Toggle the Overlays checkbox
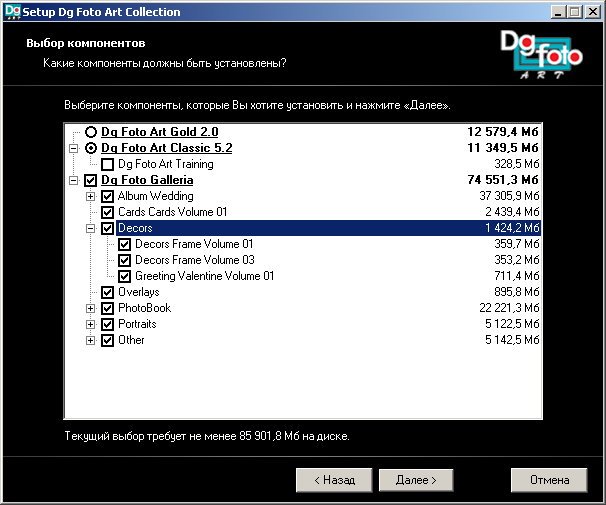 click(107, 292)
